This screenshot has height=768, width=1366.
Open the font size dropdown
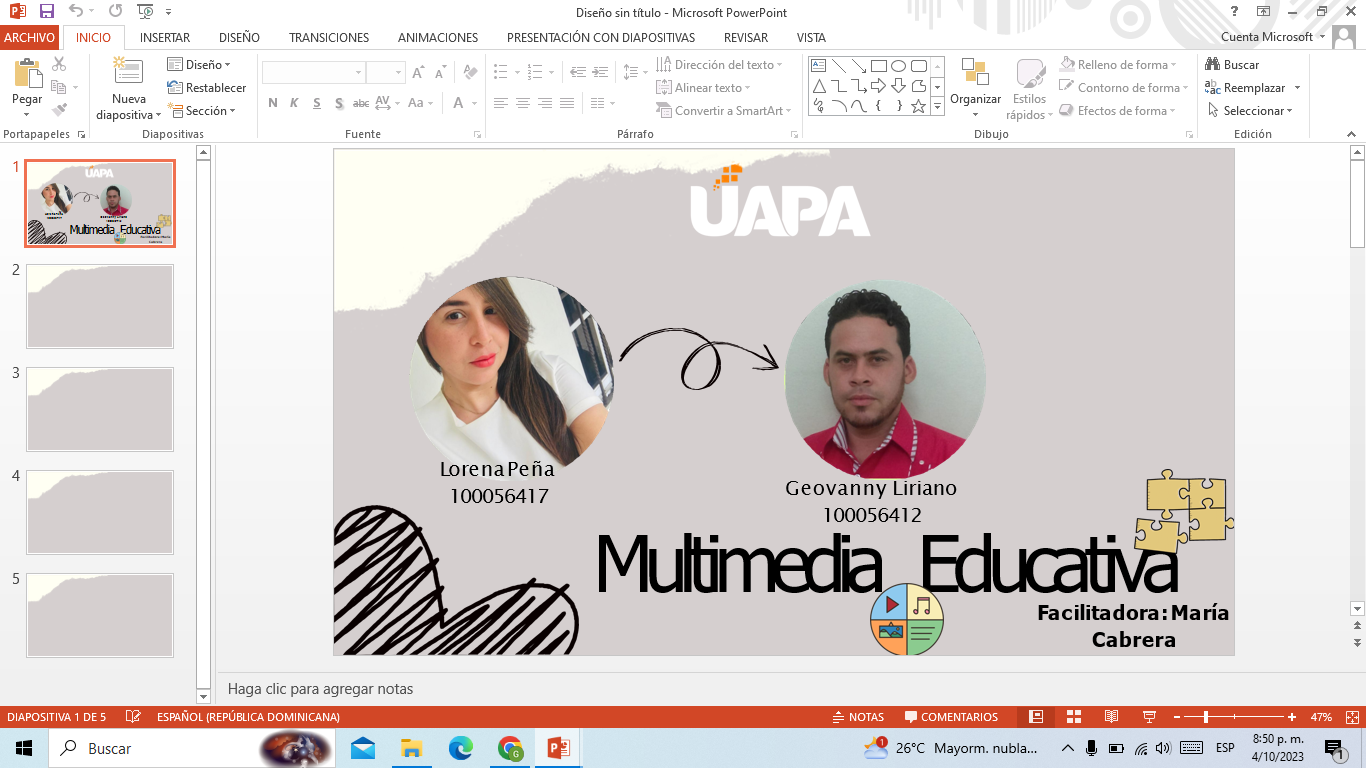pyautogui.click(x=398, y=72)
